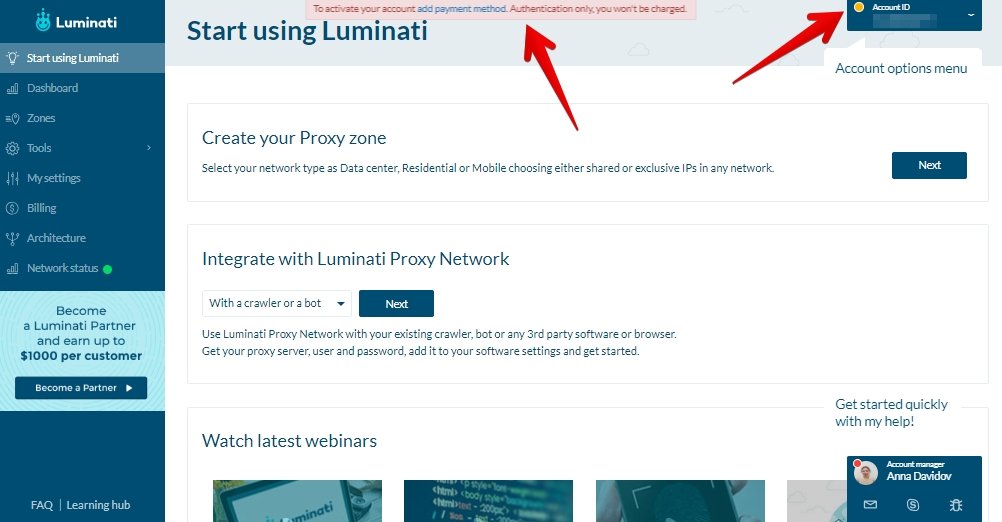Click the My settings sliders icon

click(13, 178)
